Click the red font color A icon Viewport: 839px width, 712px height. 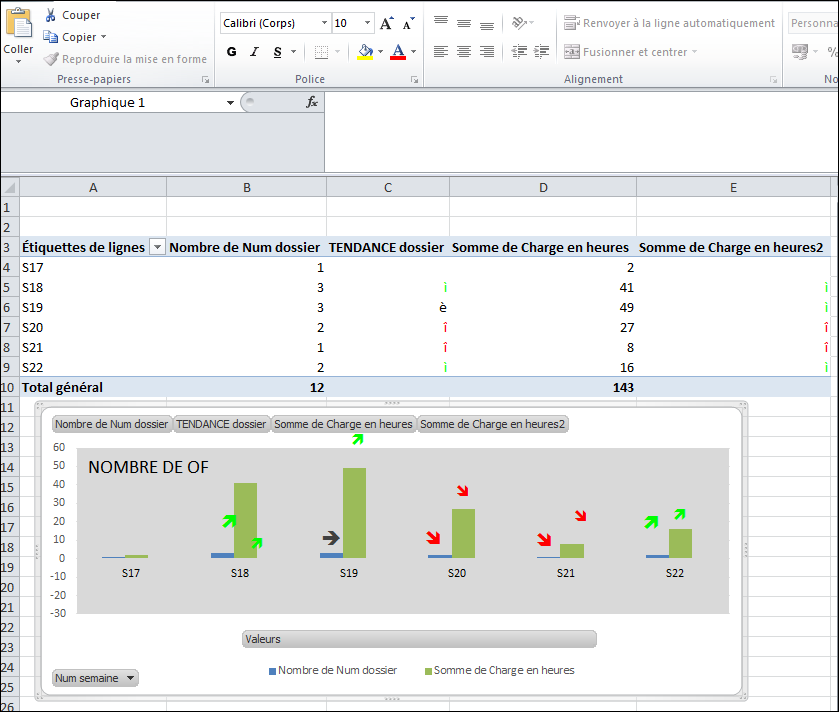click(x=397, y=50)
